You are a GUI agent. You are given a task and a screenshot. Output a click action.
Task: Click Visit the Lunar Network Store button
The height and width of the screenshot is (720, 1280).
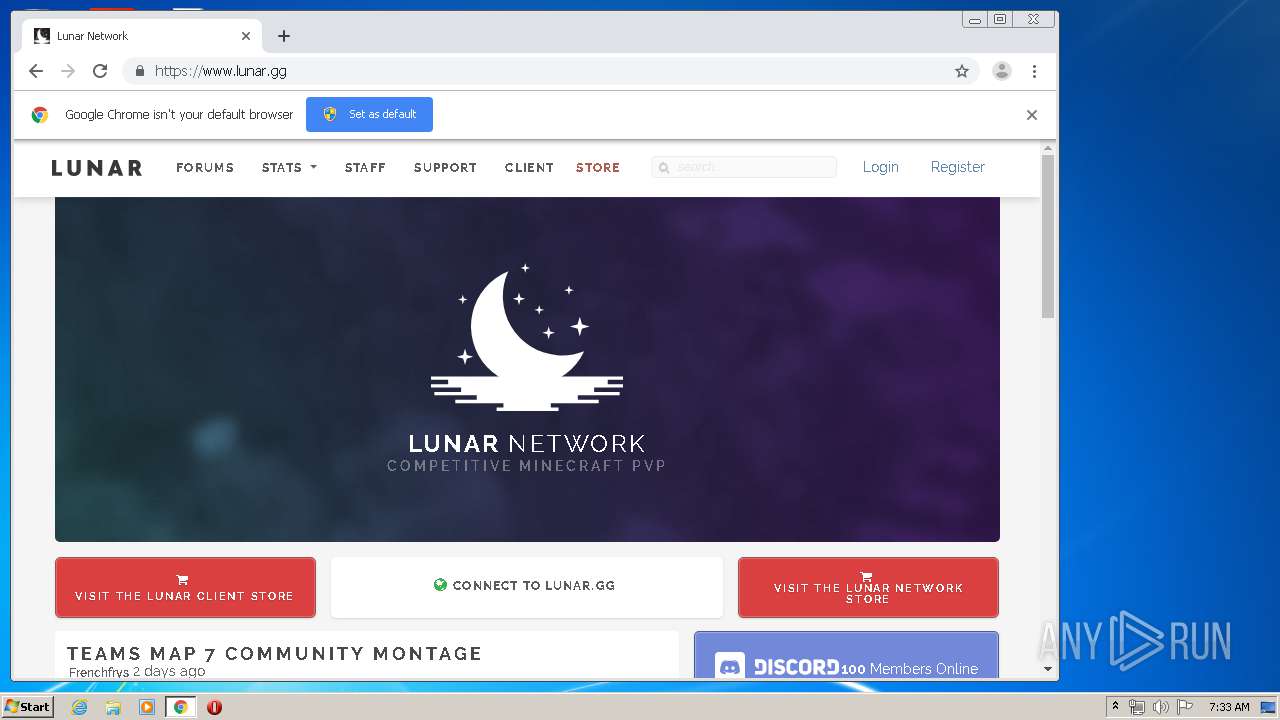tap(868, 588)
